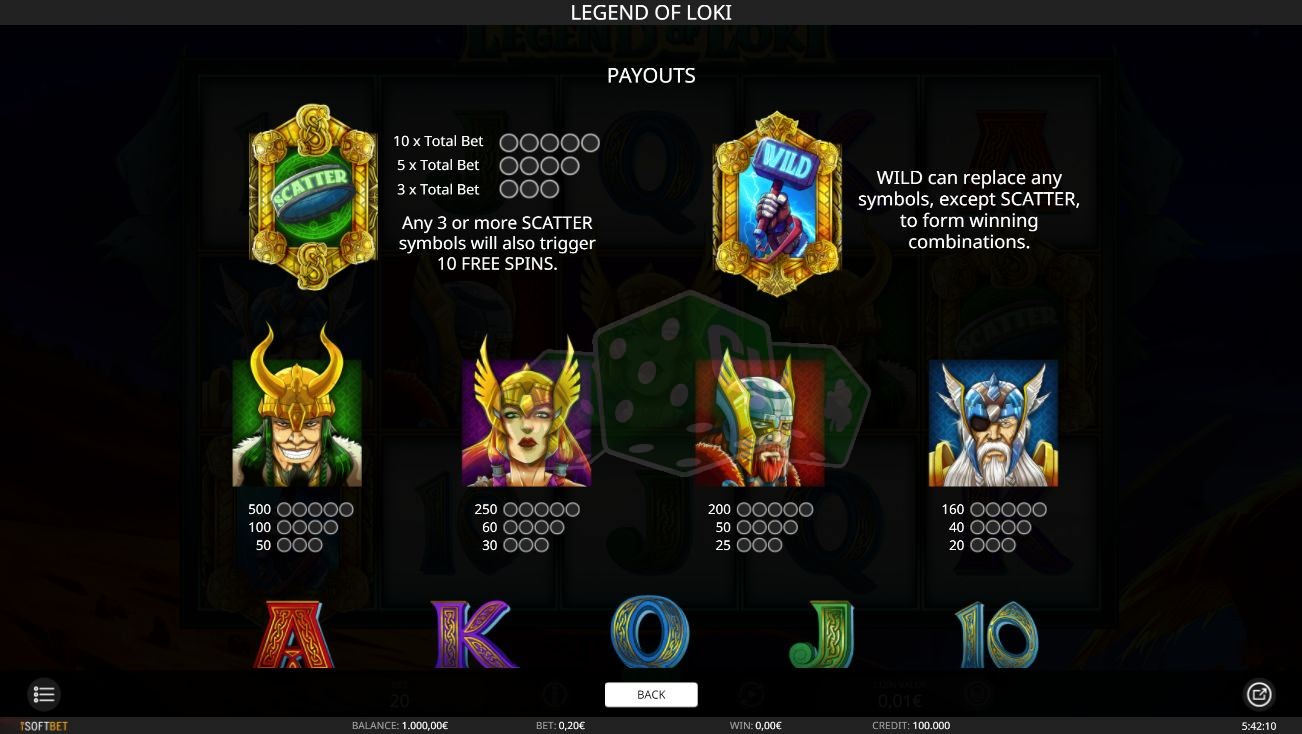Click the exit/share icon at bottom right
Viewport: 1302px width, 734px height.
pos(1258,694)
